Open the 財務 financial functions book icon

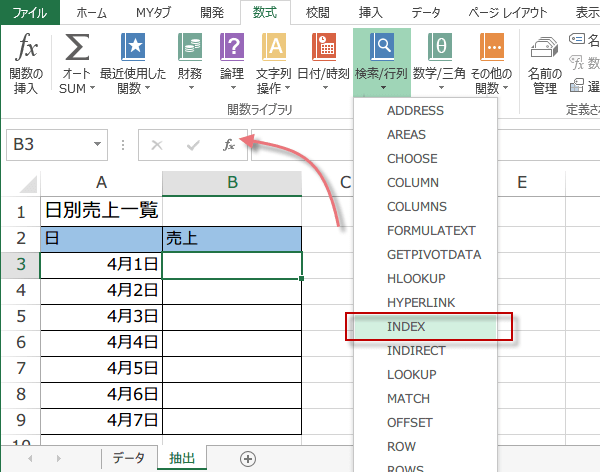pos(190,47)
